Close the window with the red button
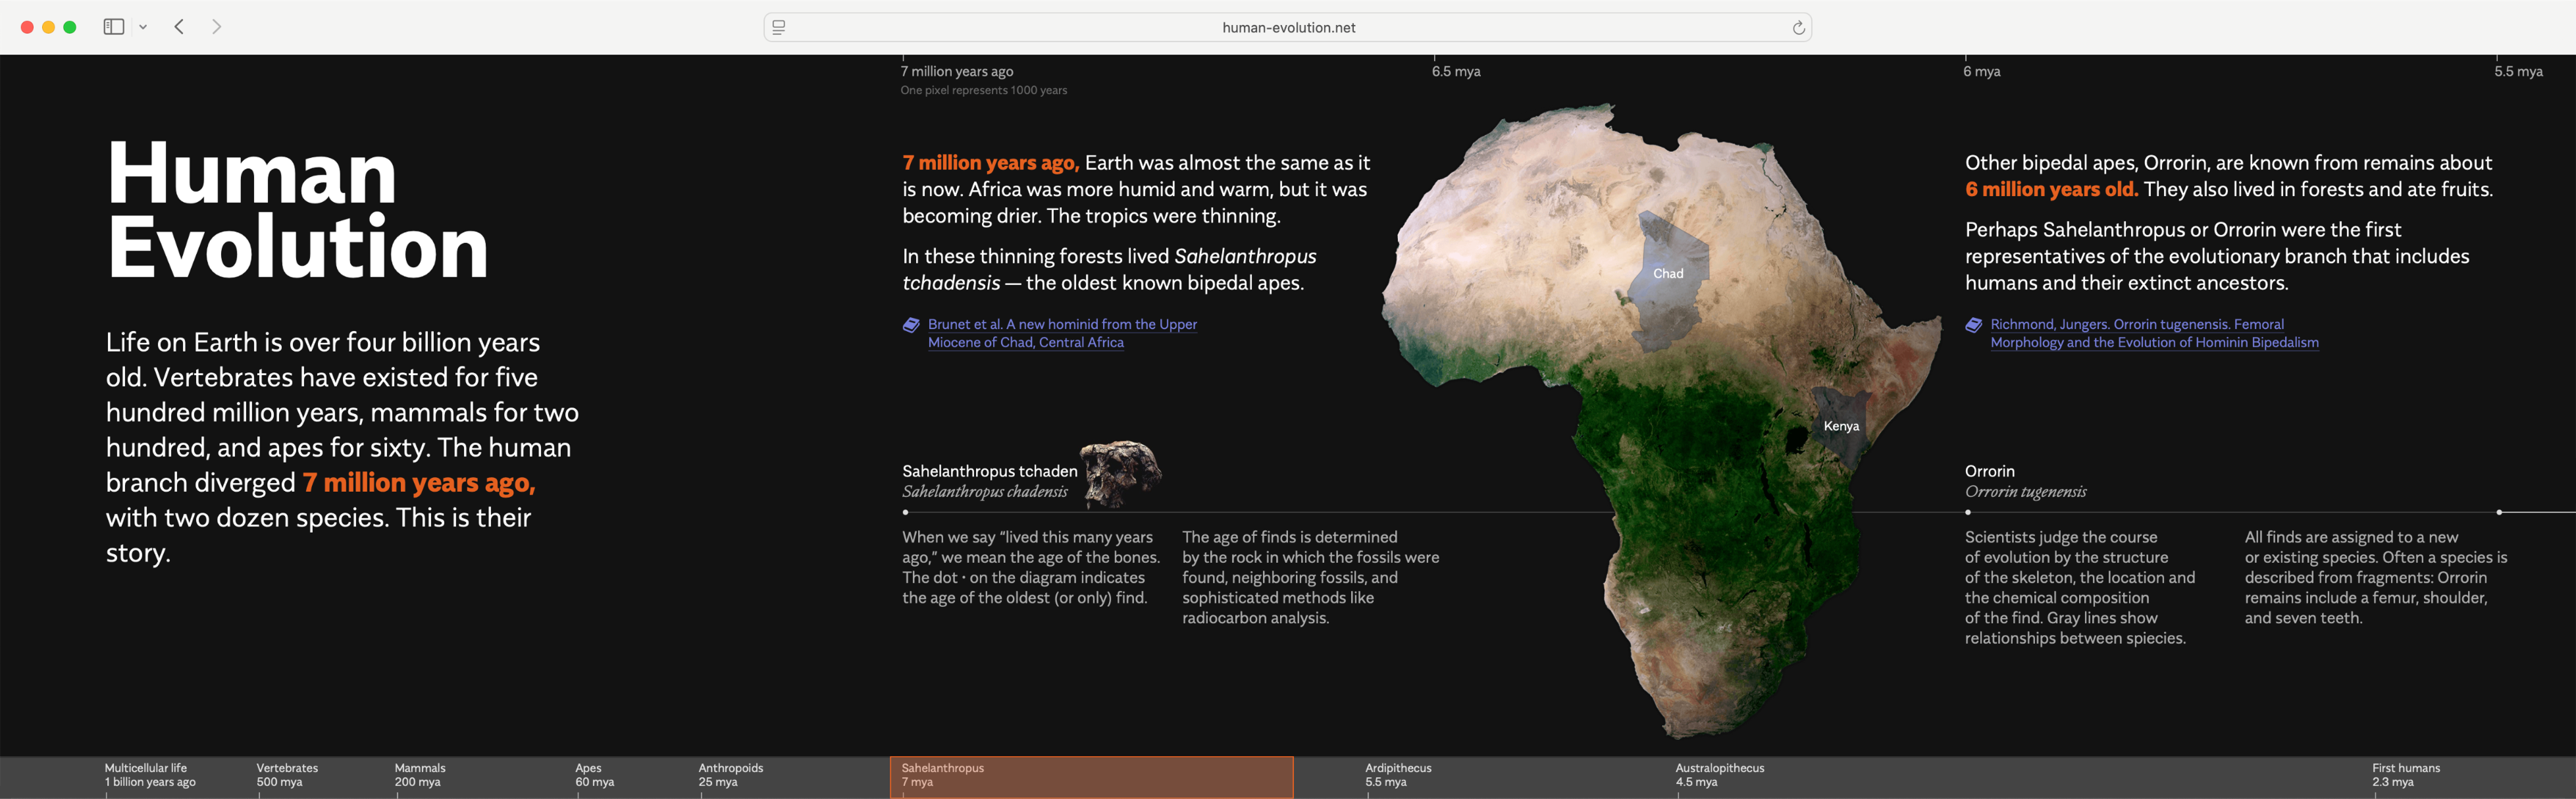 27,27
